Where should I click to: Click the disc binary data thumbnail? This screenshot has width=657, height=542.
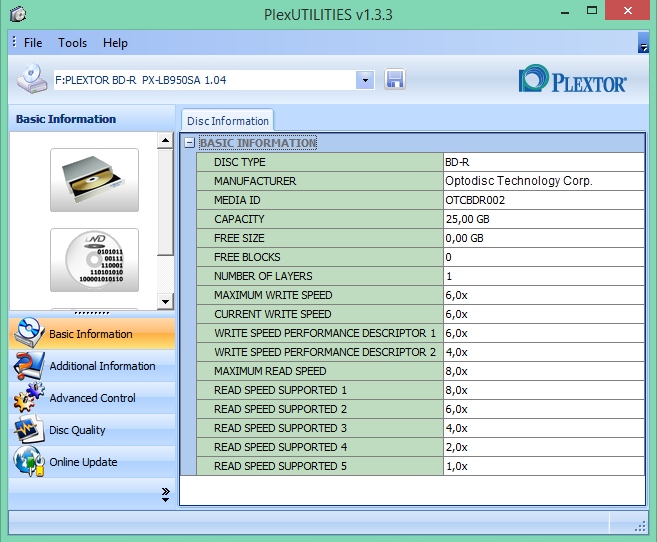[x=94, y=259]
